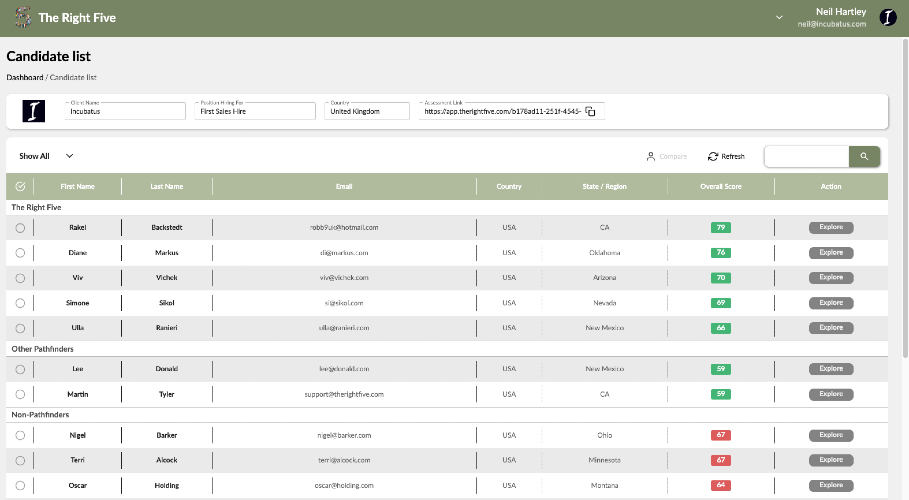Click the Compare person icon
Screen dimensions: 909x500
(650, 157)
